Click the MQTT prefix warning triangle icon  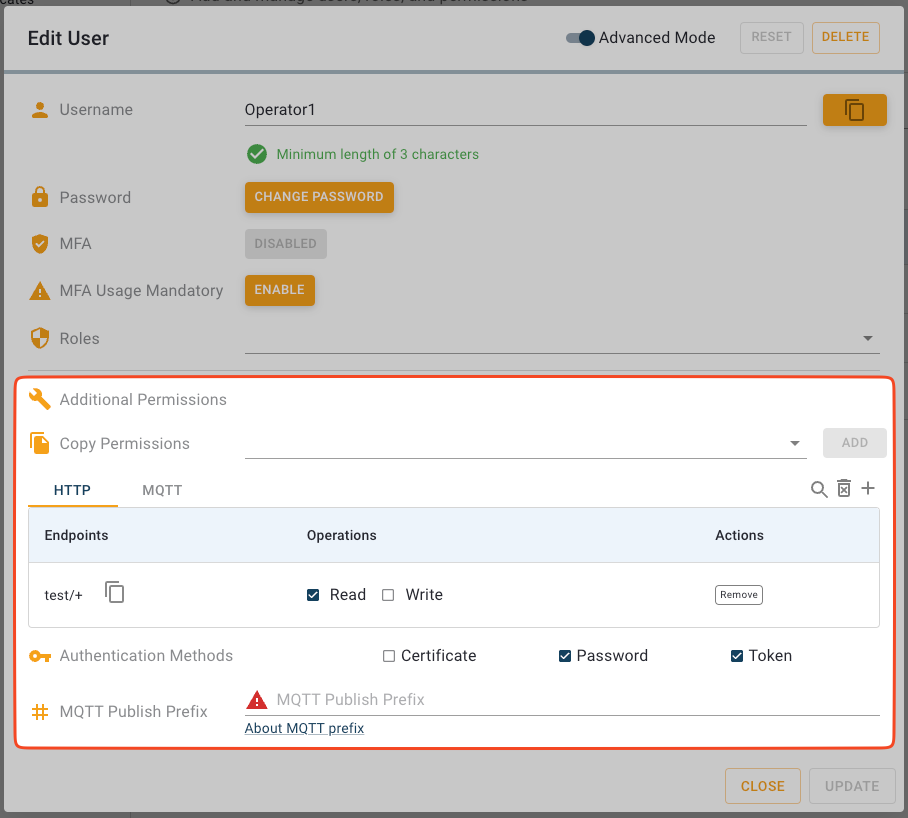[257, 700]
